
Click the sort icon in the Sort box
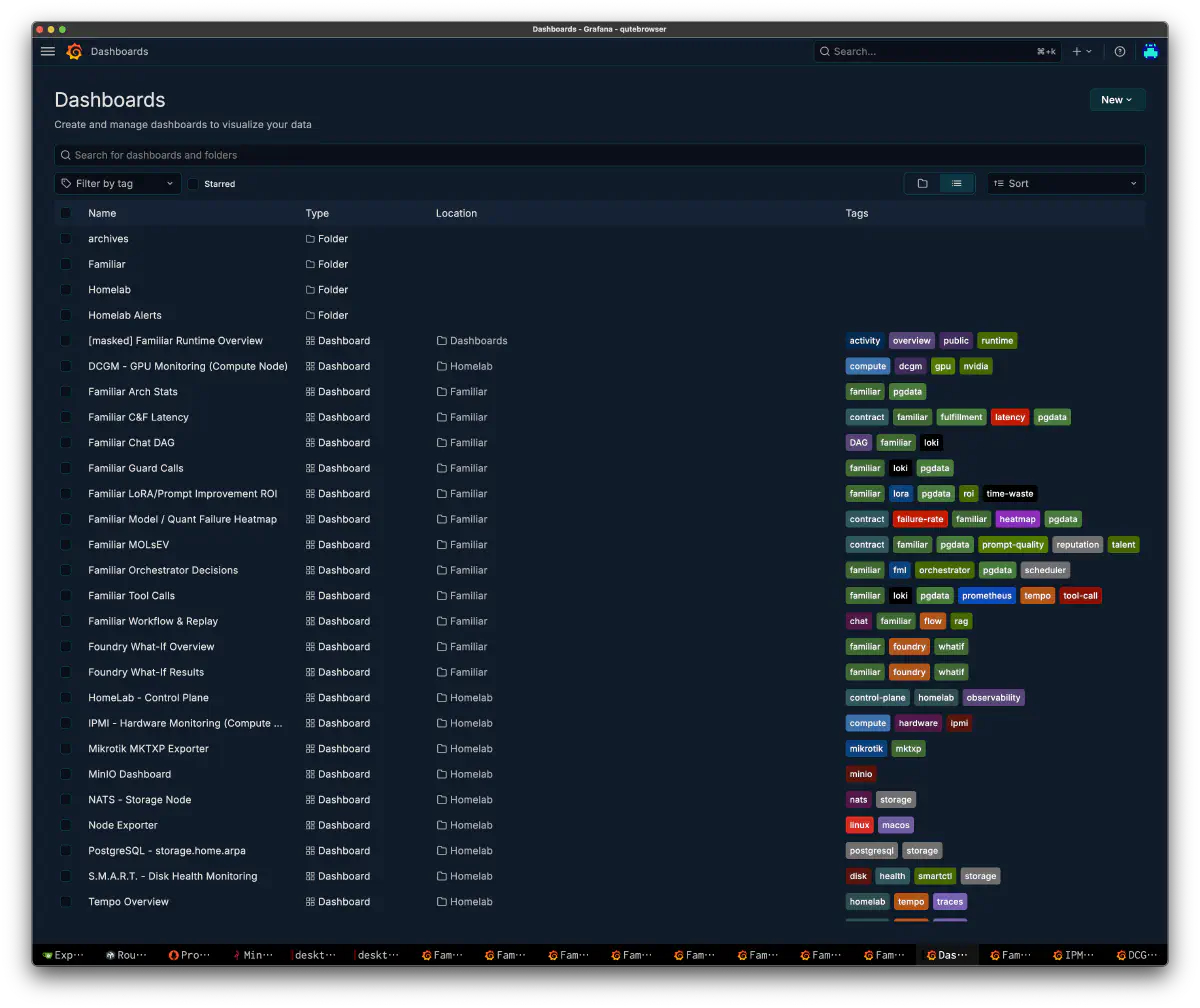click(999, 184)
